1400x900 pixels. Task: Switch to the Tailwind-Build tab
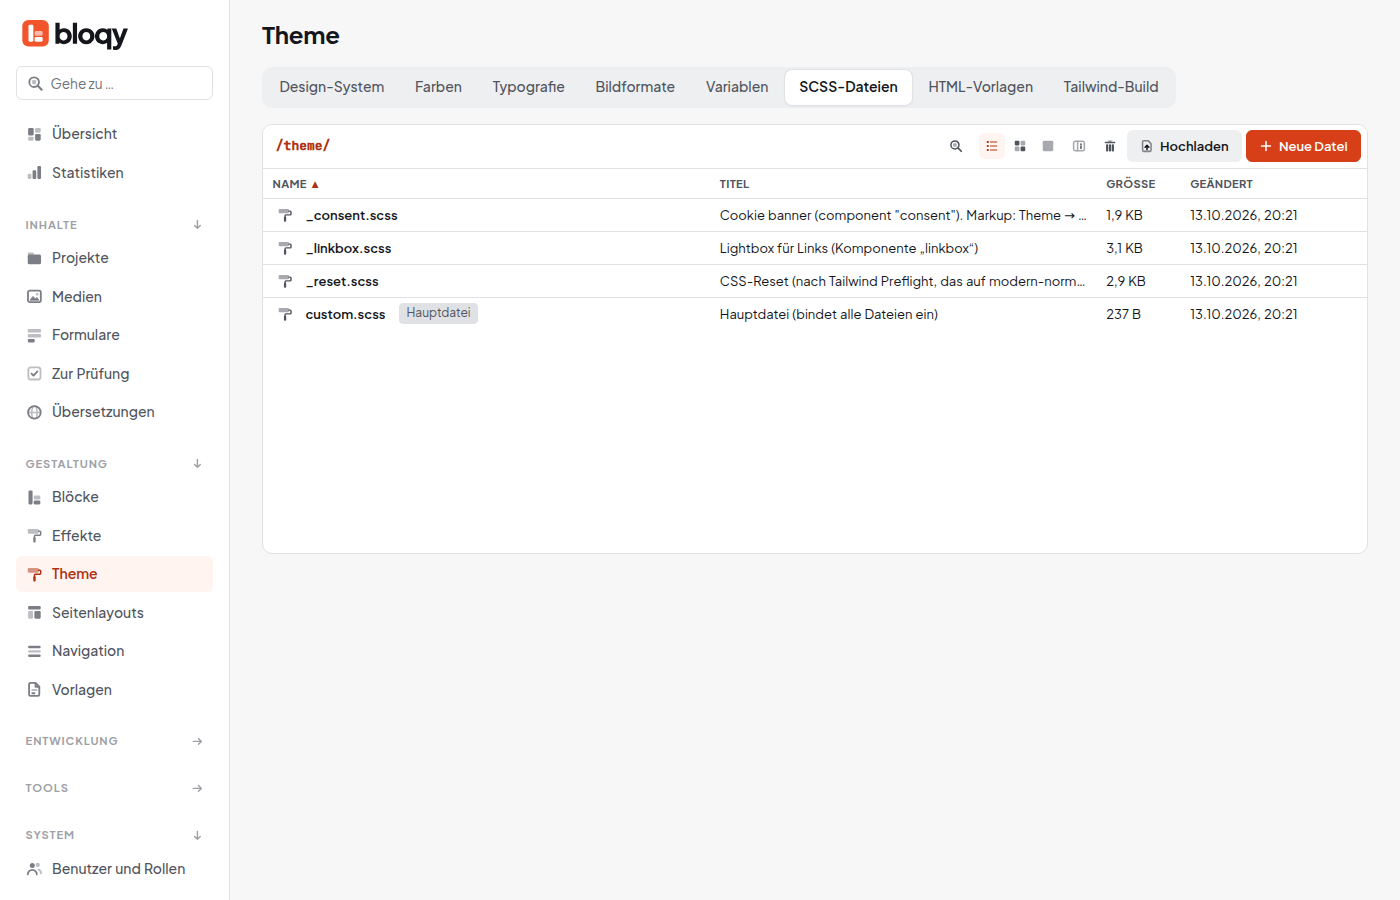click(x=1111, y=87)
